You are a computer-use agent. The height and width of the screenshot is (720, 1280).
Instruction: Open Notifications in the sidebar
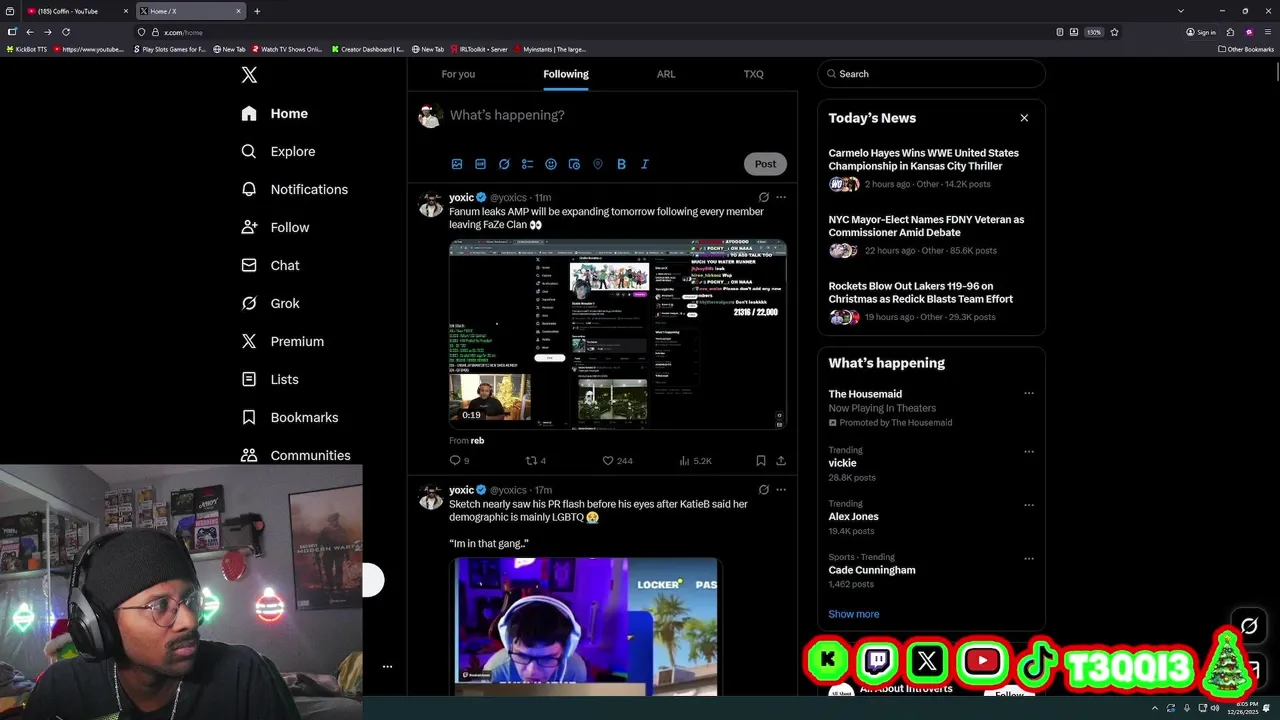294,189
